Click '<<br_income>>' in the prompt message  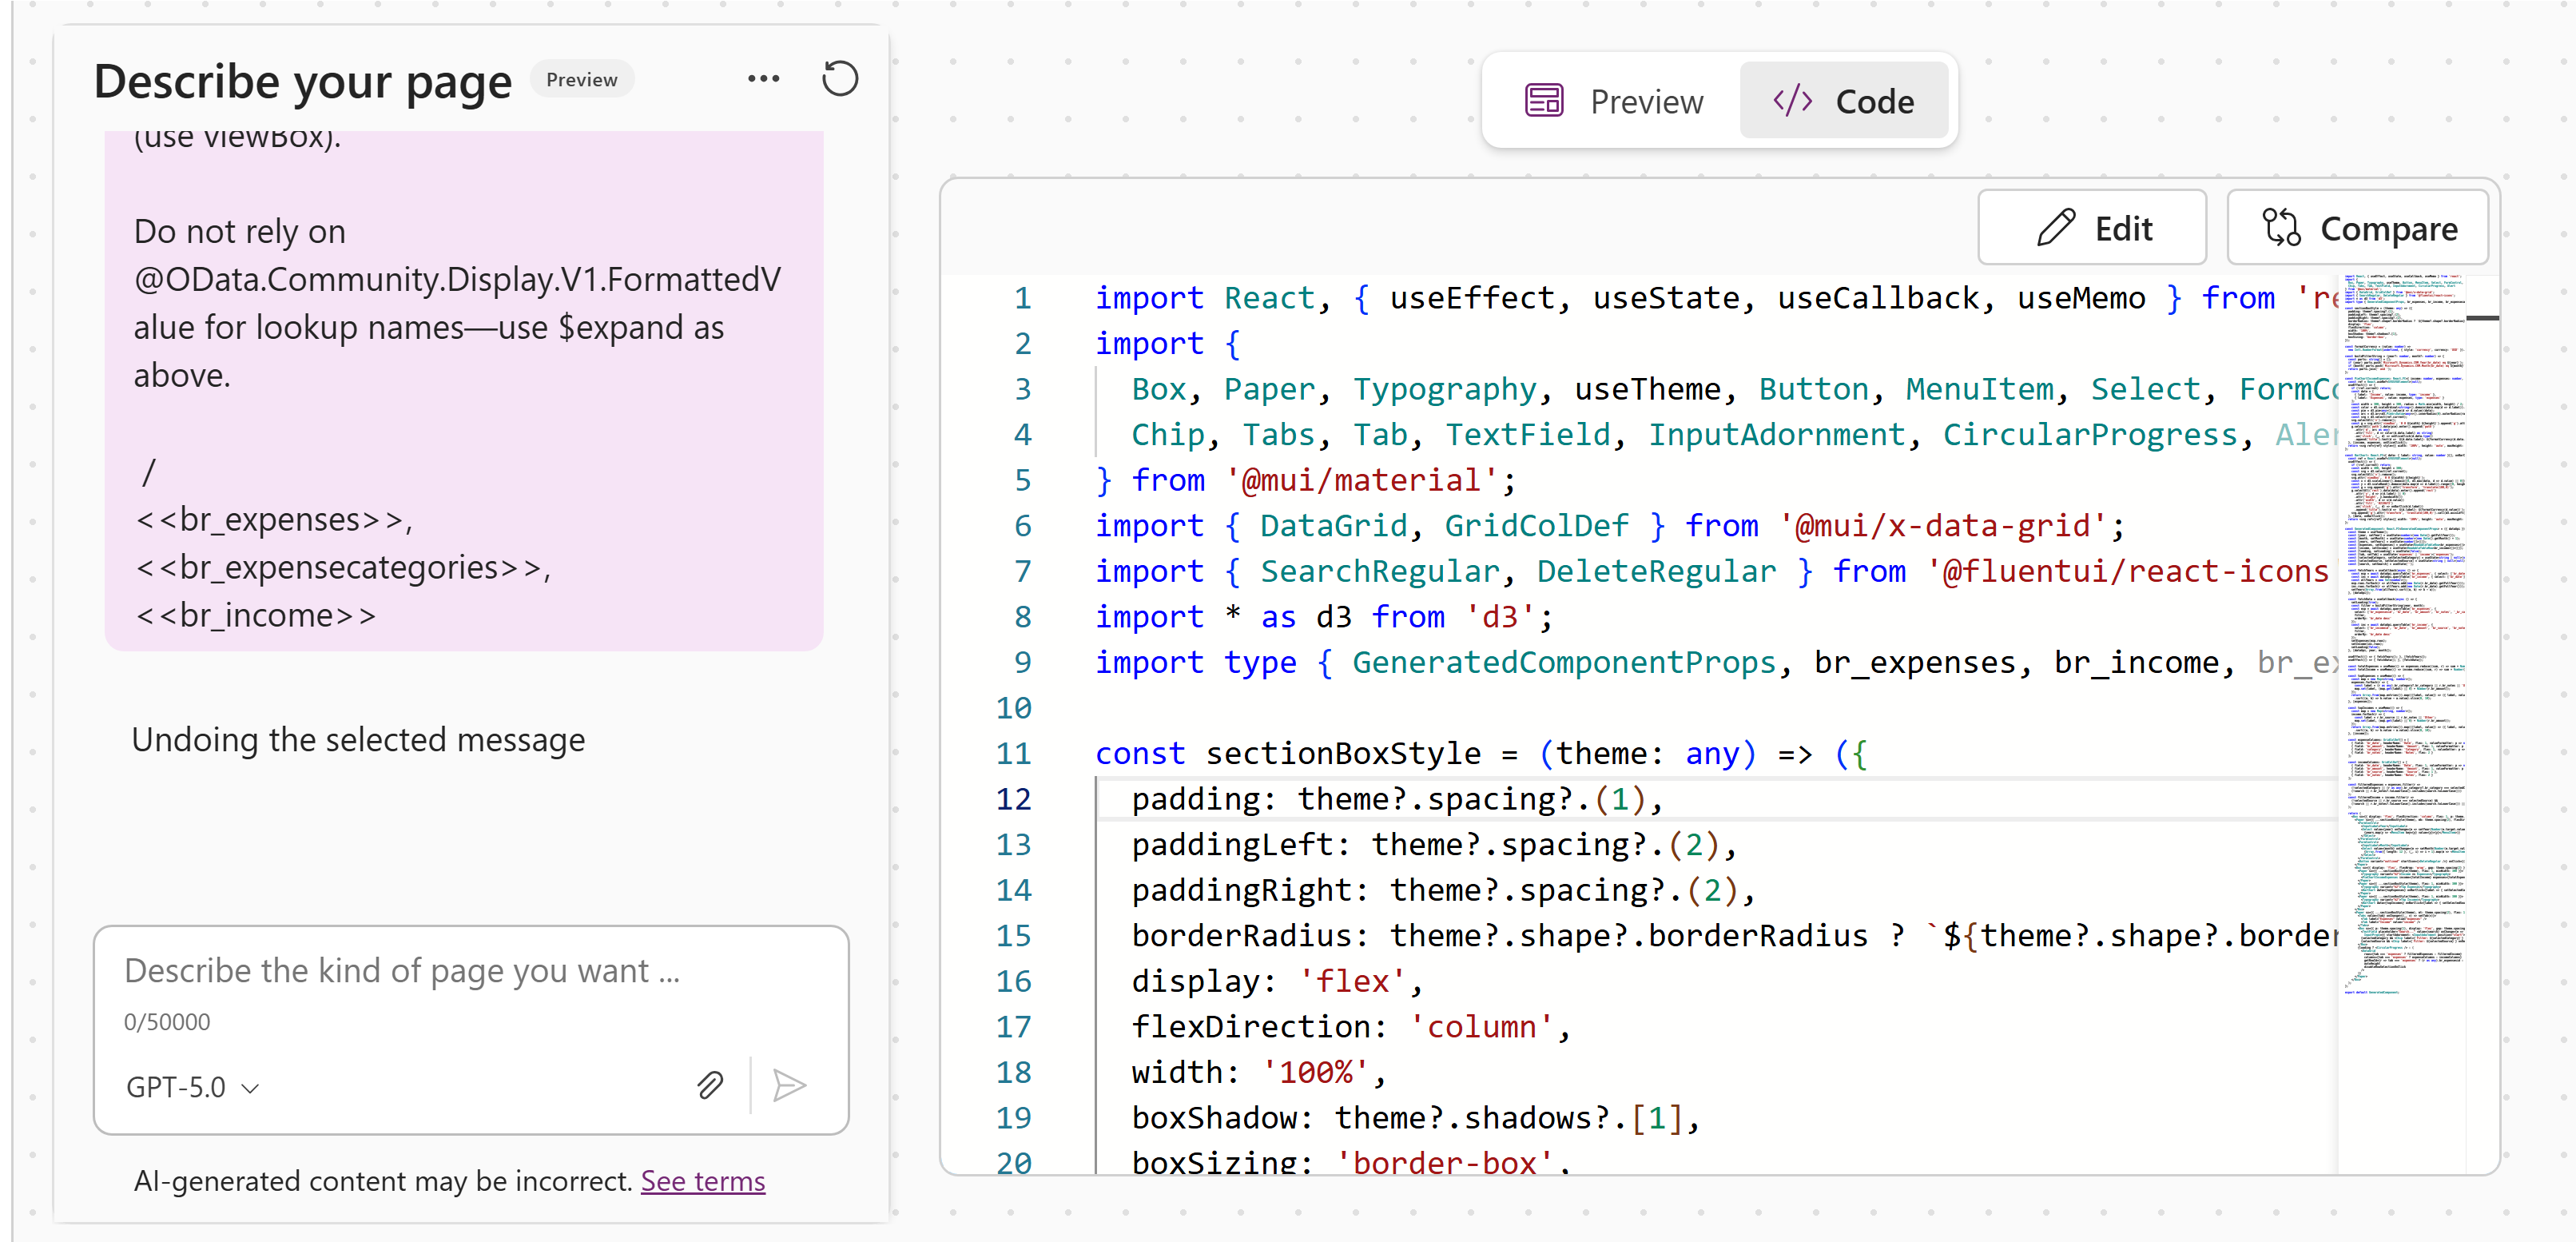point(256,616)
